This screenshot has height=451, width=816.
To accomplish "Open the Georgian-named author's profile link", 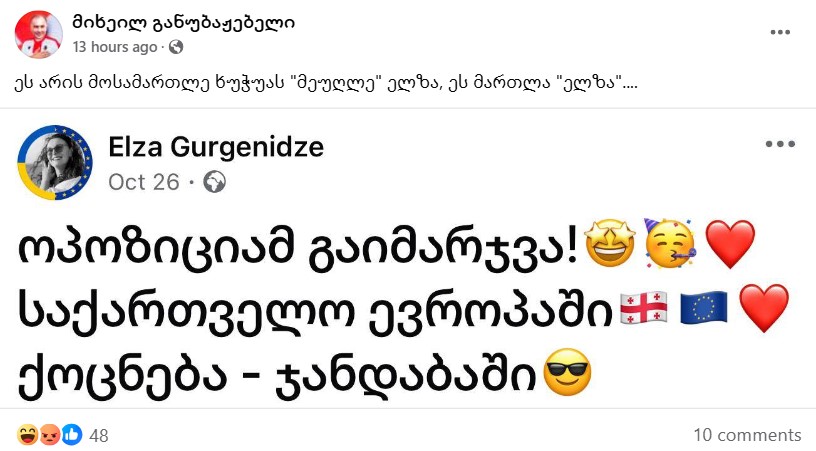I will [183, 23].
